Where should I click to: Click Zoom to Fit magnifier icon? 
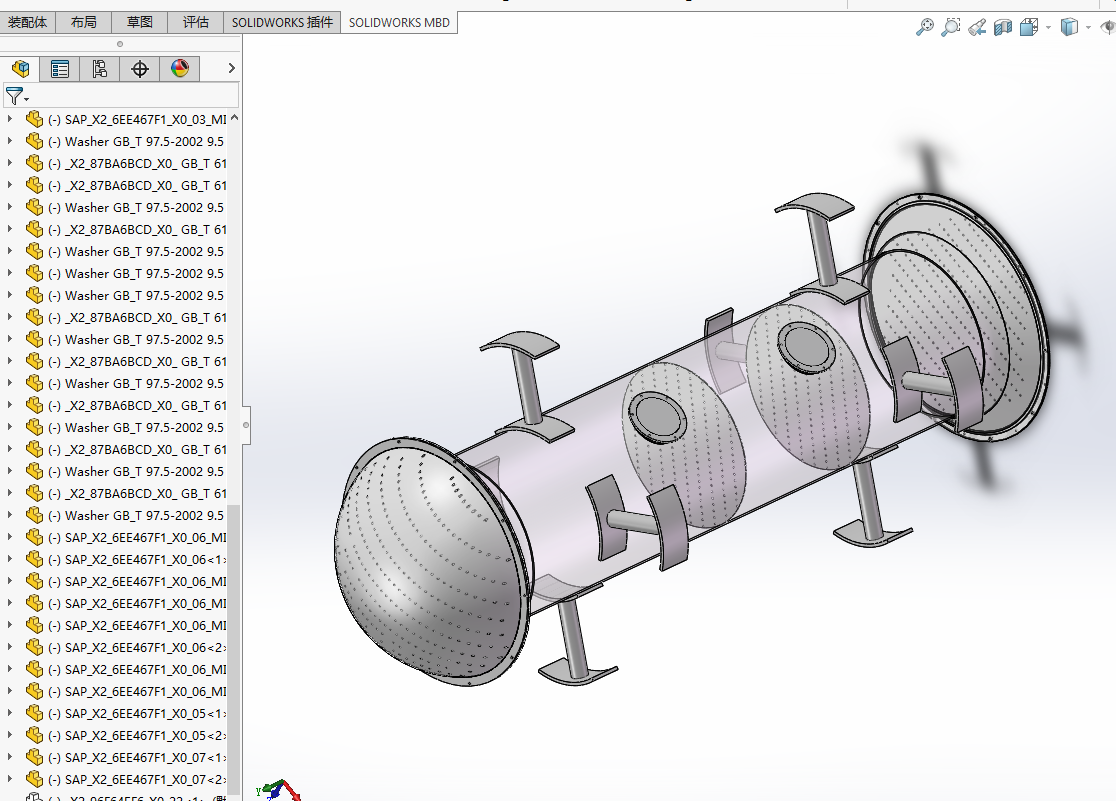click(x=925, y=27)
